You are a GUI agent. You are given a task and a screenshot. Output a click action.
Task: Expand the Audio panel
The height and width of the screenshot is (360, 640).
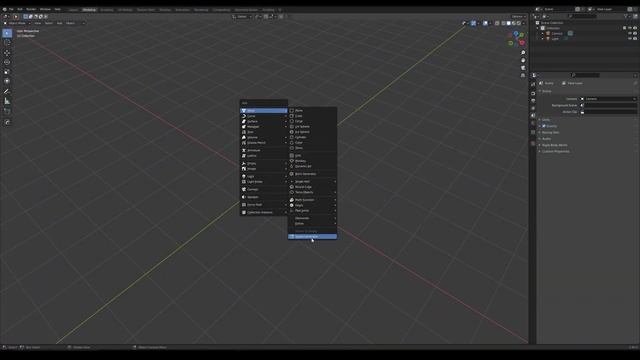click(546, 139)
